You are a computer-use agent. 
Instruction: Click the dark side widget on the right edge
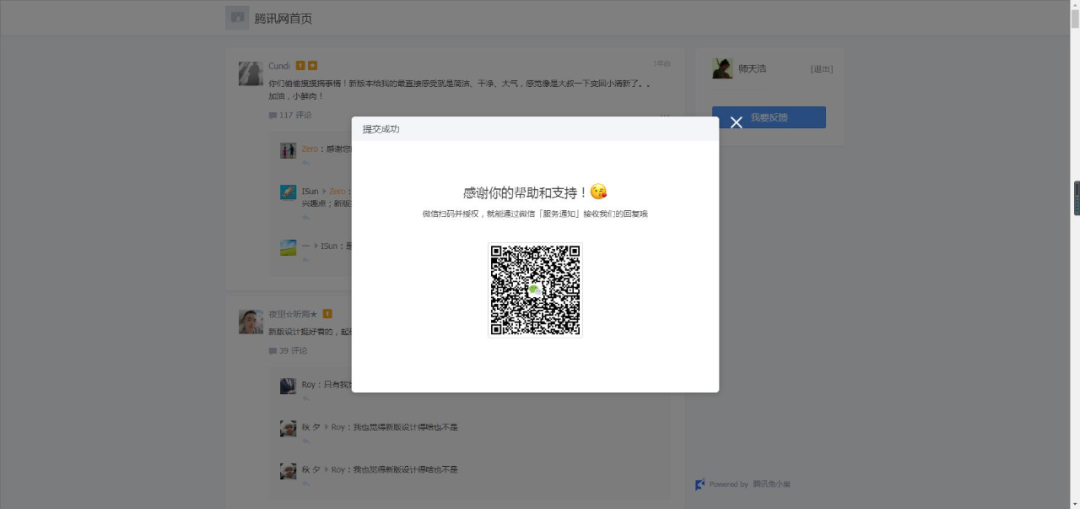click(1077, 198)
